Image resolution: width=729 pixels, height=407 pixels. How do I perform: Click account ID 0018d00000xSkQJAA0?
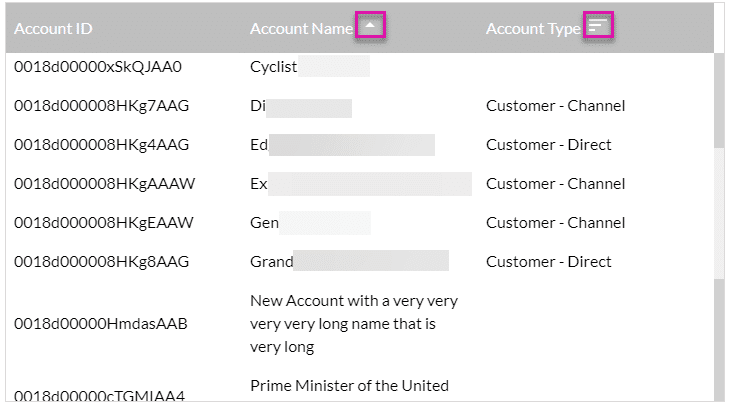98,67
